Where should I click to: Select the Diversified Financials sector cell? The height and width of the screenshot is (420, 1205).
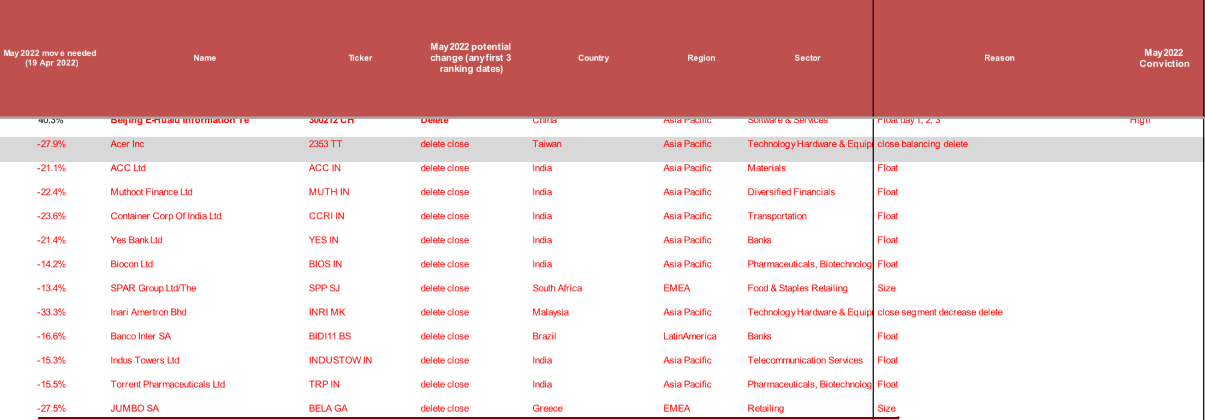tap(791, 192)
